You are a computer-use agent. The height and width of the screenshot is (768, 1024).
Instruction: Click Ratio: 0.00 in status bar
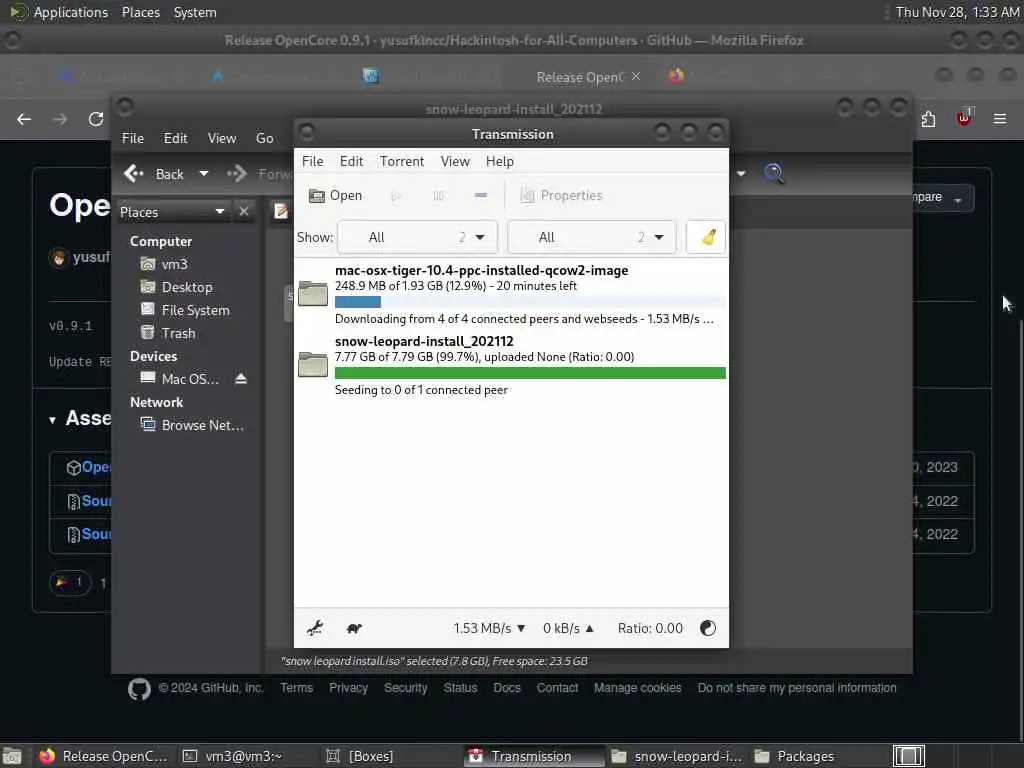[650, 628]
